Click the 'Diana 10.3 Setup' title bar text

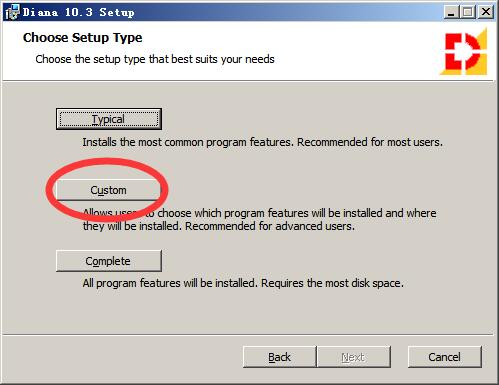pos(79,12)
